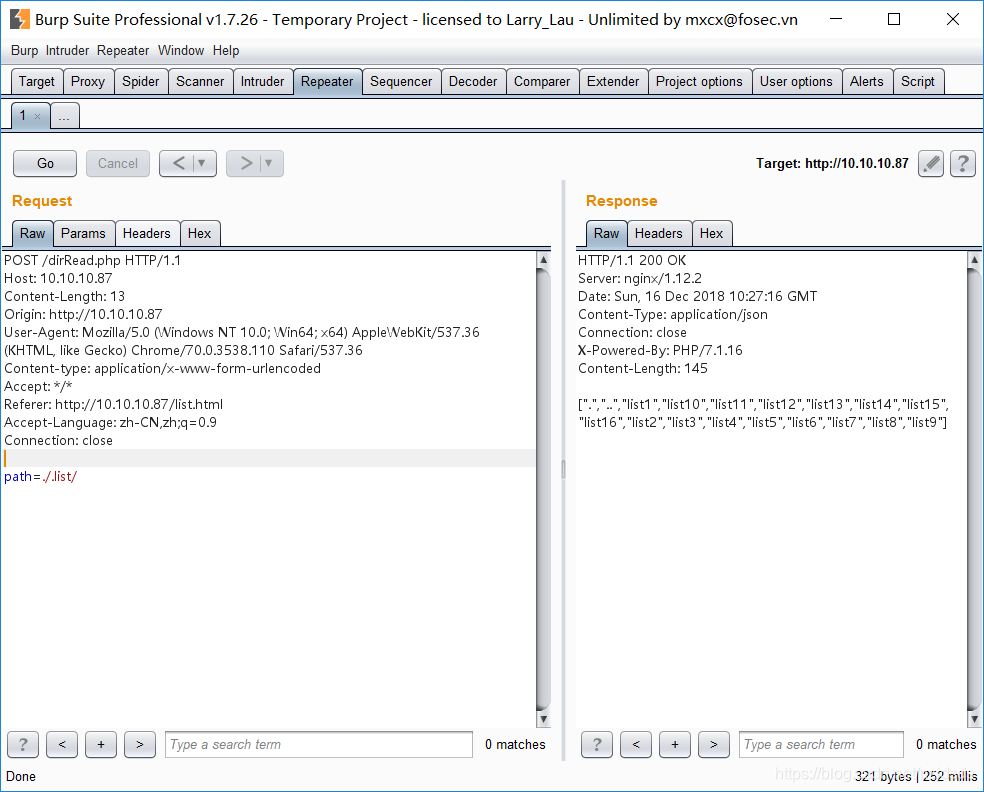
Task: Open the Window menu
Action: [x=181, y=50]
